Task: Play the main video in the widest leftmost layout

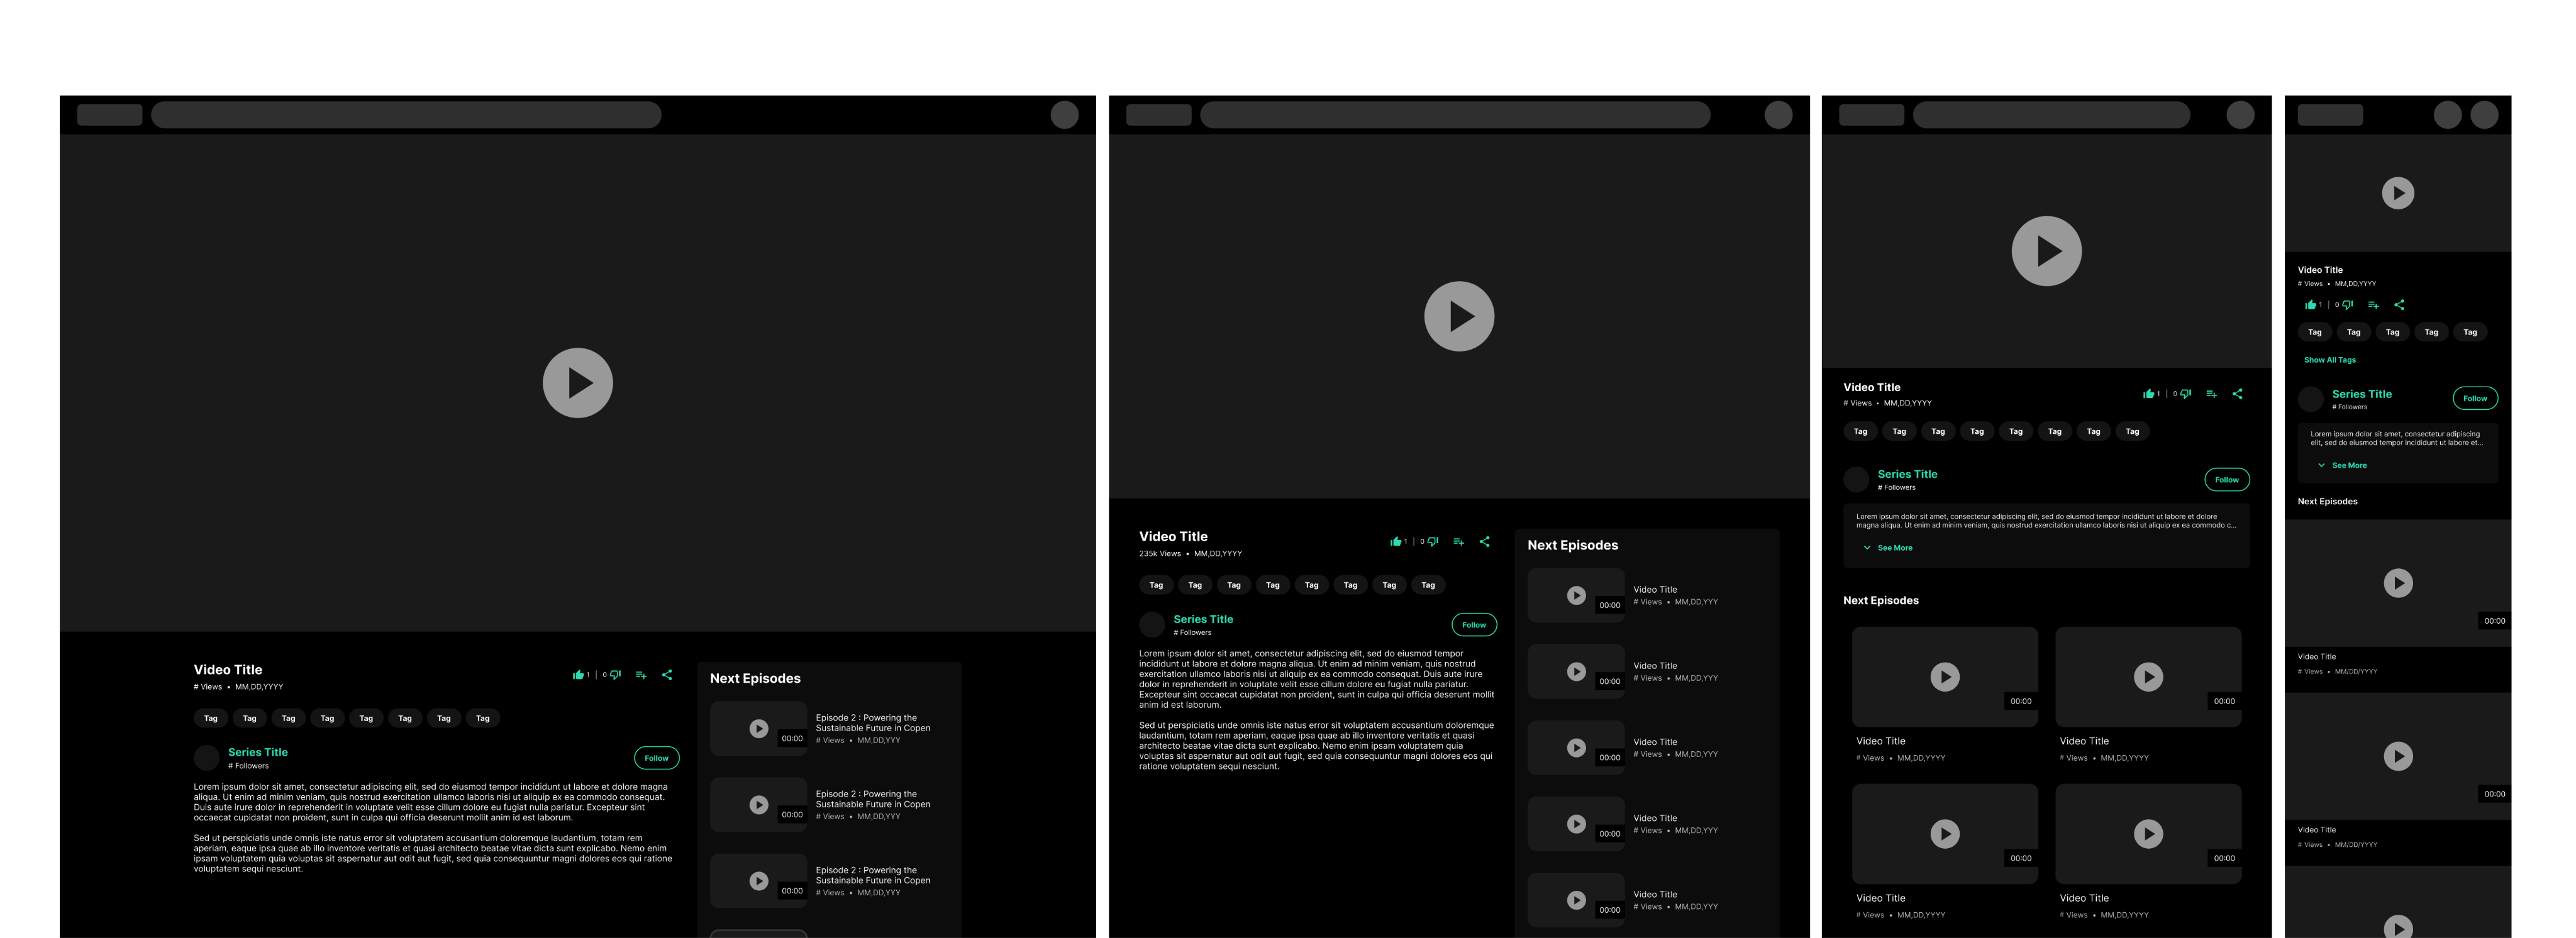Action: click(577, 383)
